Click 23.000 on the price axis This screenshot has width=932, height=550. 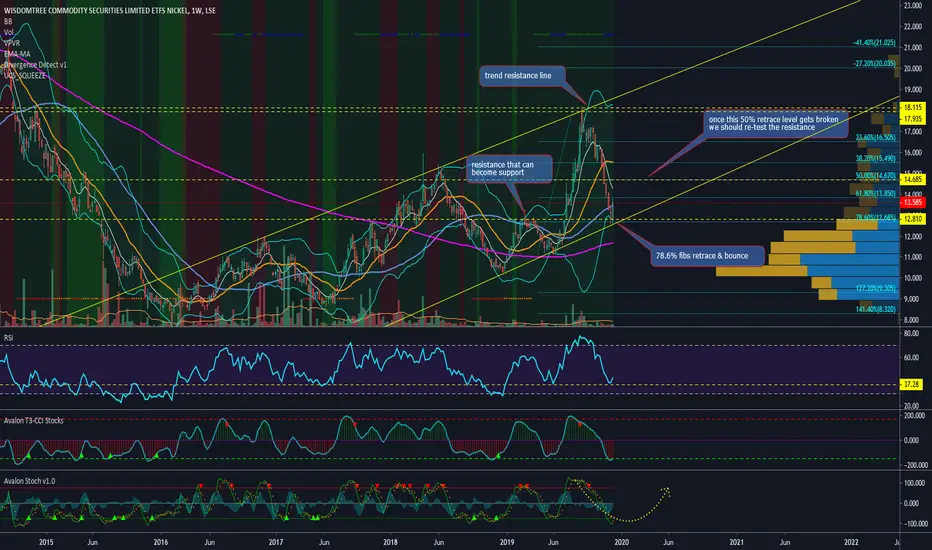click(912, 5)
